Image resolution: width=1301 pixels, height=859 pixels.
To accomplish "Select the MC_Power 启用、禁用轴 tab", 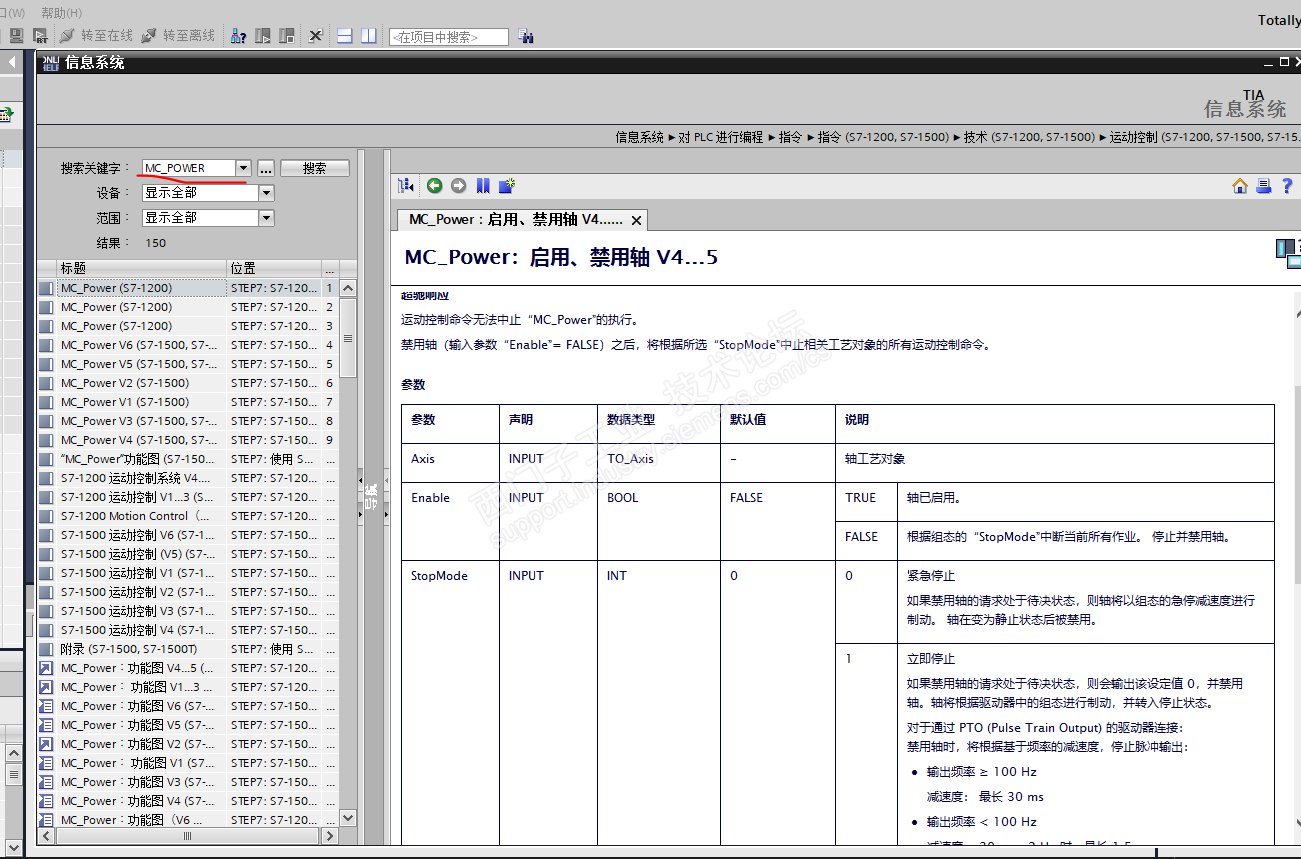I will coord(515,220).
